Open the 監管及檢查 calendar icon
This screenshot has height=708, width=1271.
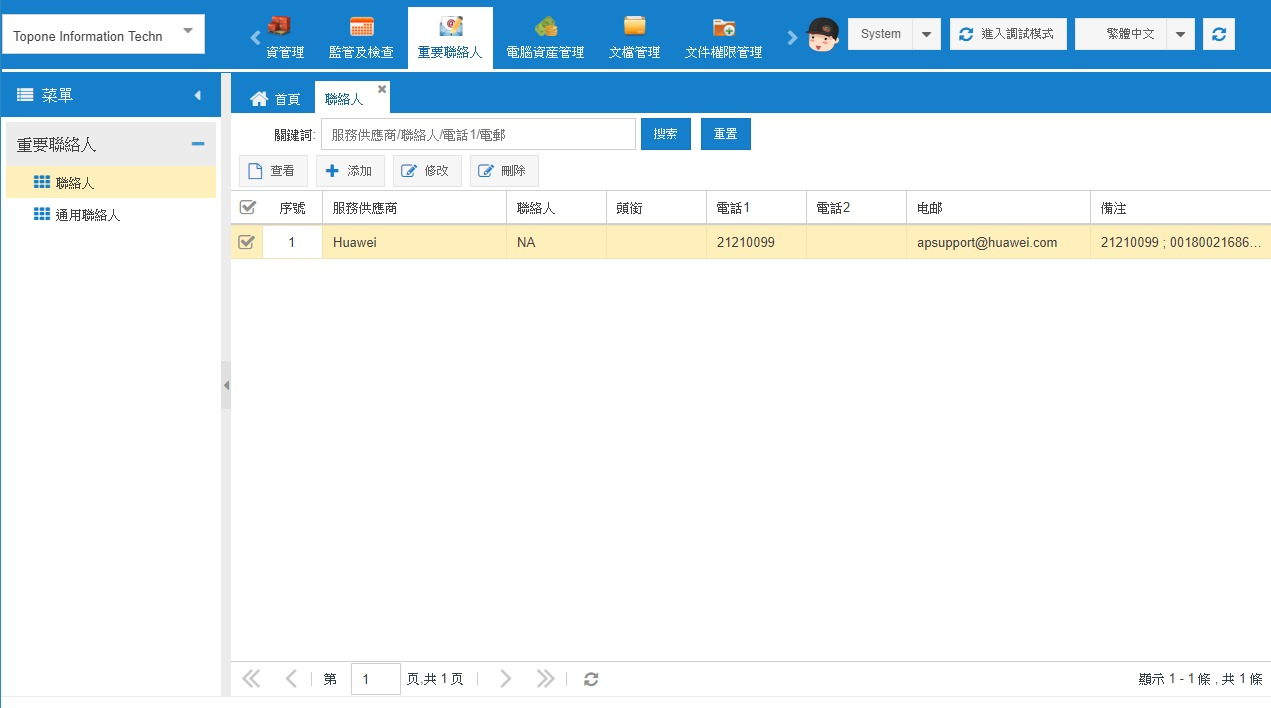point(361,27)
